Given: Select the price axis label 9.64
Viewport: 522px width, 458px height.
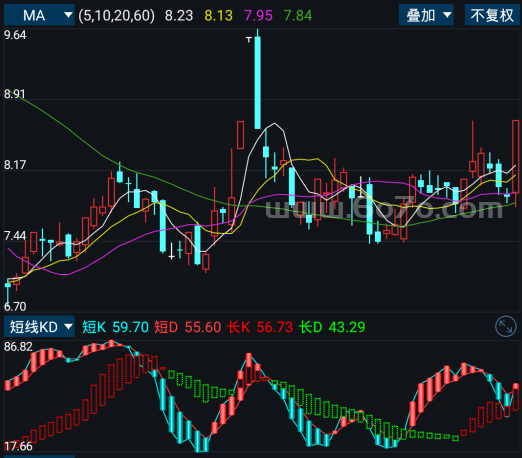Looking at the screenshot, I should [x=15, y=35].
